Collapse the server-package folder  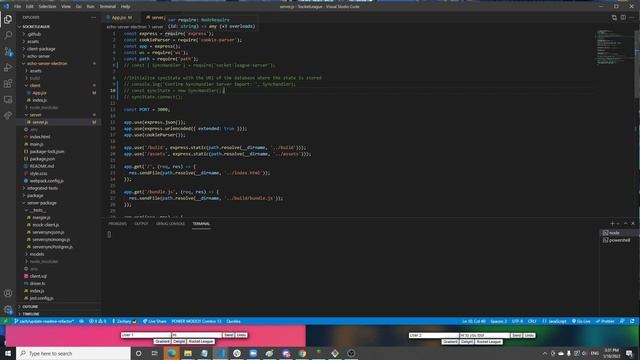click(x=42, y=203)
